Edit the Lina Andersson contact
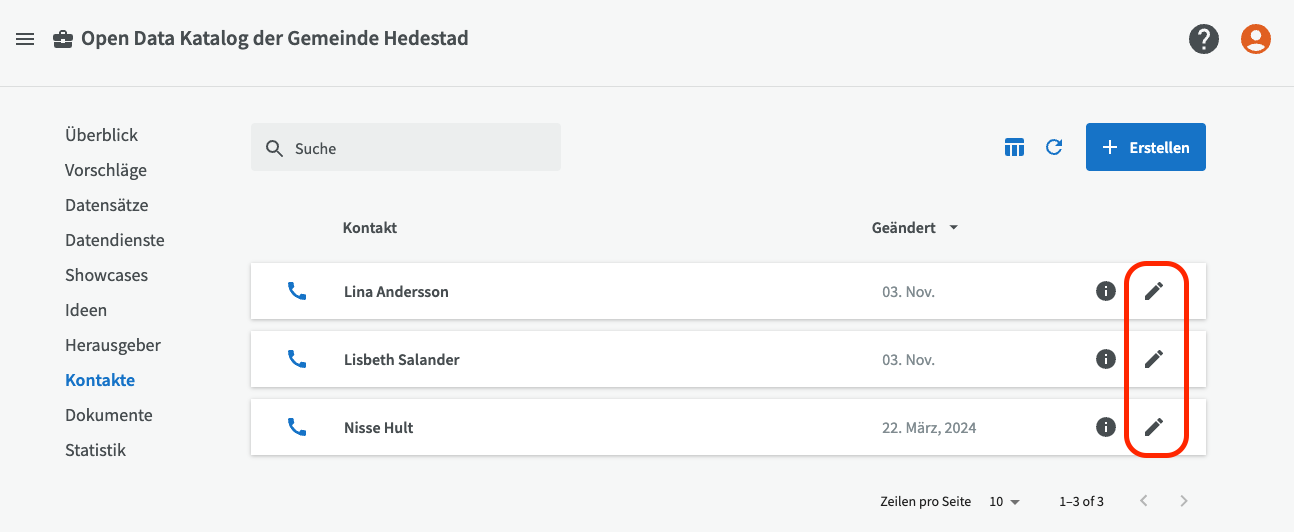The image size is (1294, 532). pos(1154,291)
